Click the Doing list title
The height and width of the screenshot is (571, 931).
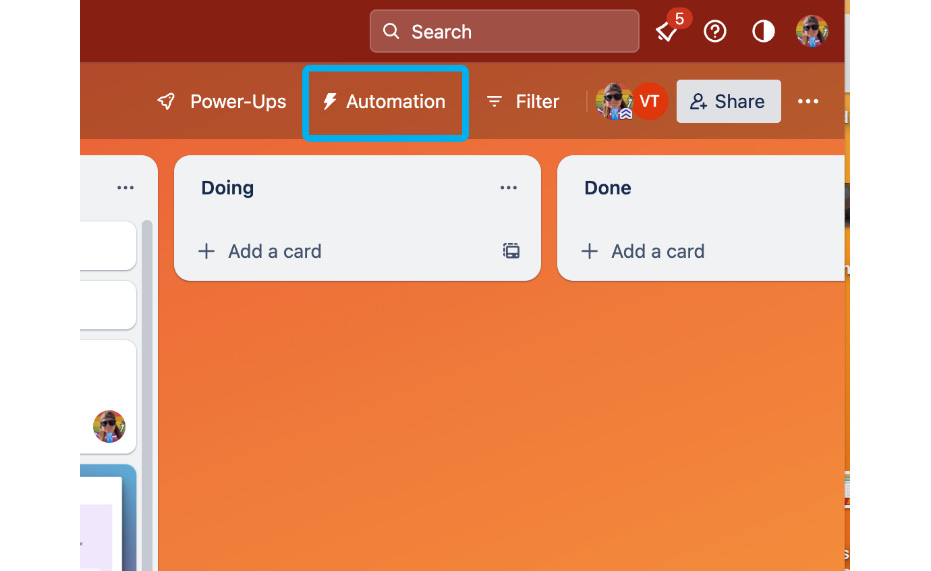tap(227, 188)
